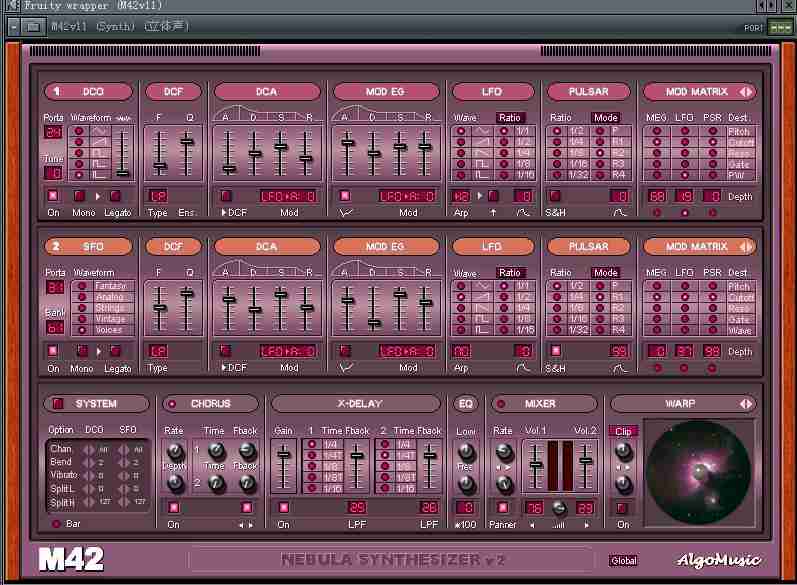This screenshot has width=797, height=585.
Task: Toggle DCO Legato switch
Action: [x=116, y=196]
